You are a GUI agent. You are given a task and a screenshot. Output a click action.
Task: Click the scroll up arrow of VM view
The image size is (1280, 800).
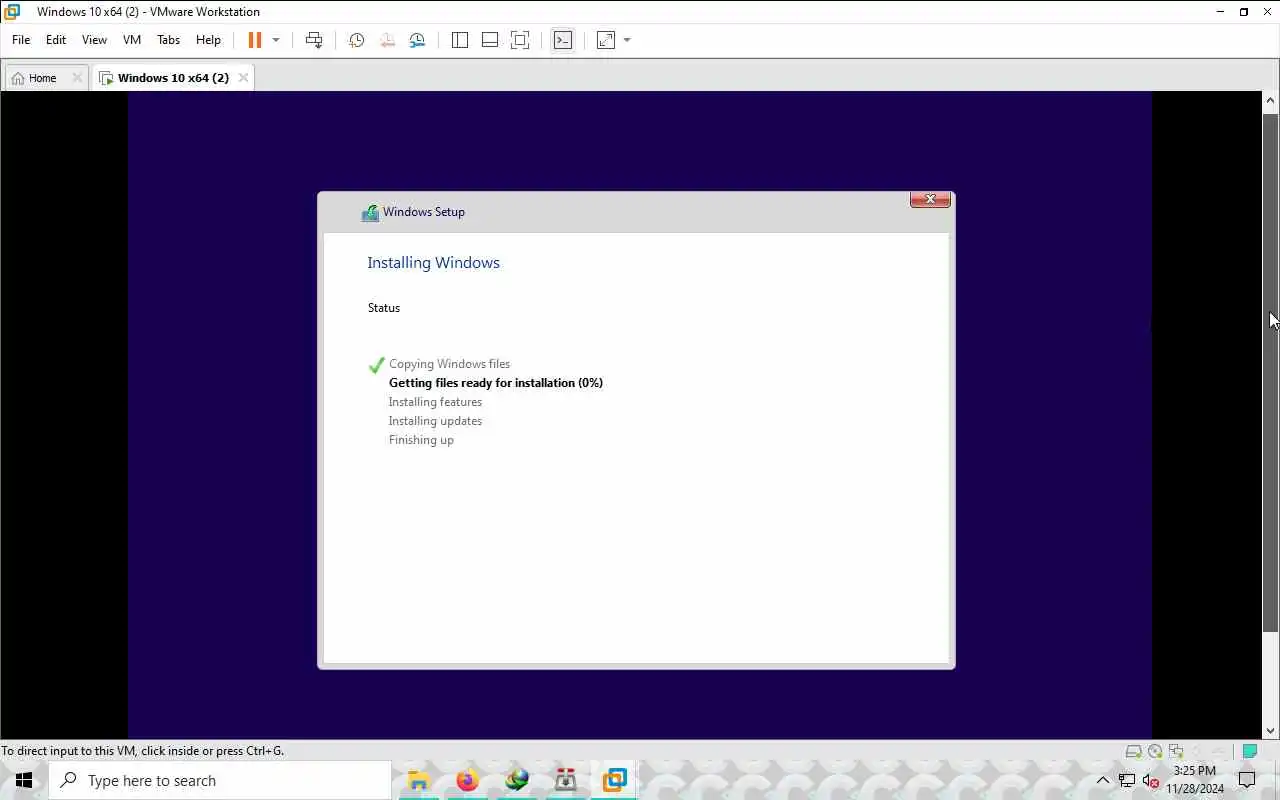(x=1270, y=100)
